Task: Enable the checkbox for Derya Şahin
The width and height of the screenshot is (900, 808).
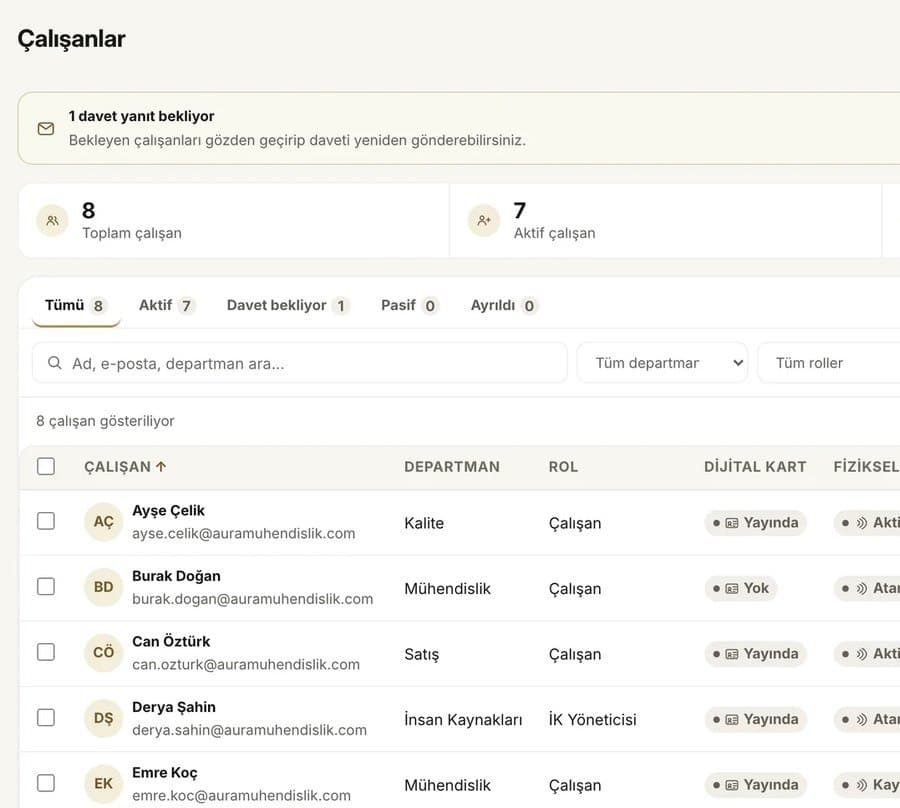Action: (x=46, y=717)
